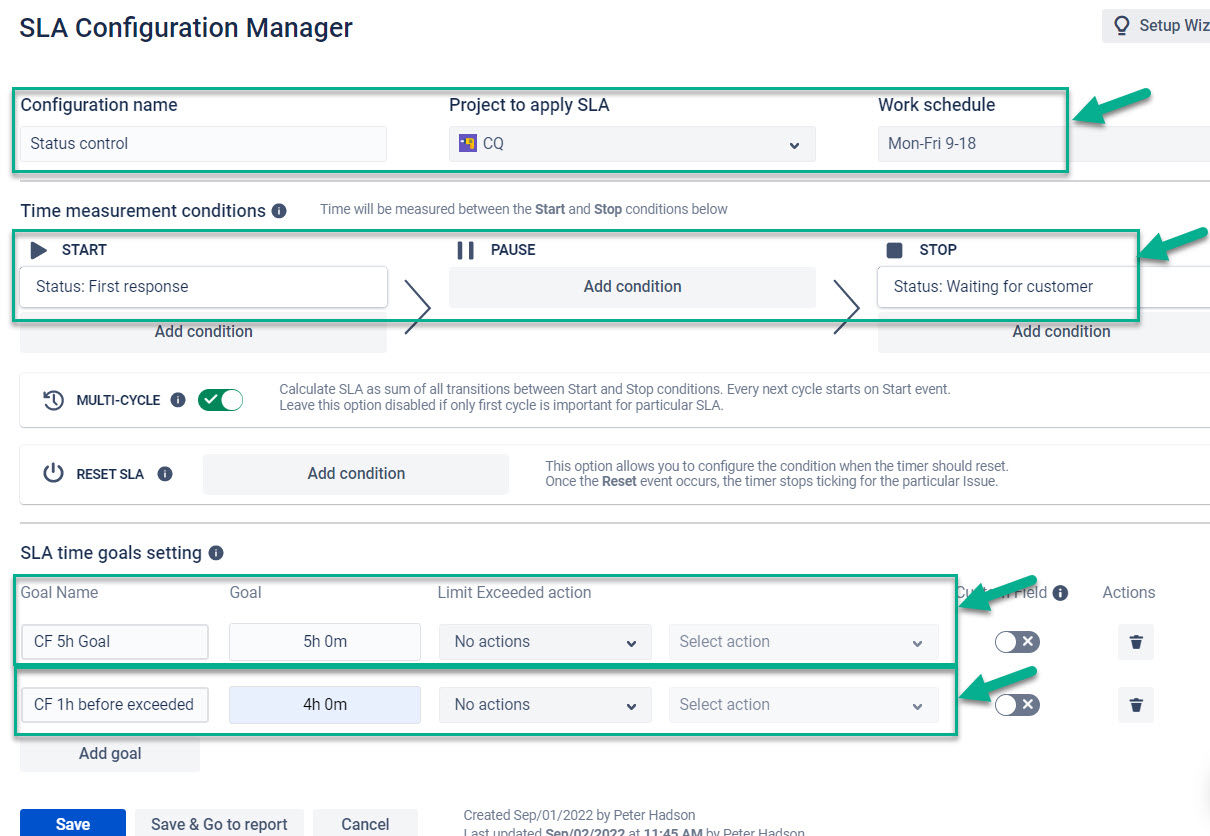This screenshot has width=1210, height=836.
Task: Click the Reset SLA info icon
Action: click(x=165, y=474)
